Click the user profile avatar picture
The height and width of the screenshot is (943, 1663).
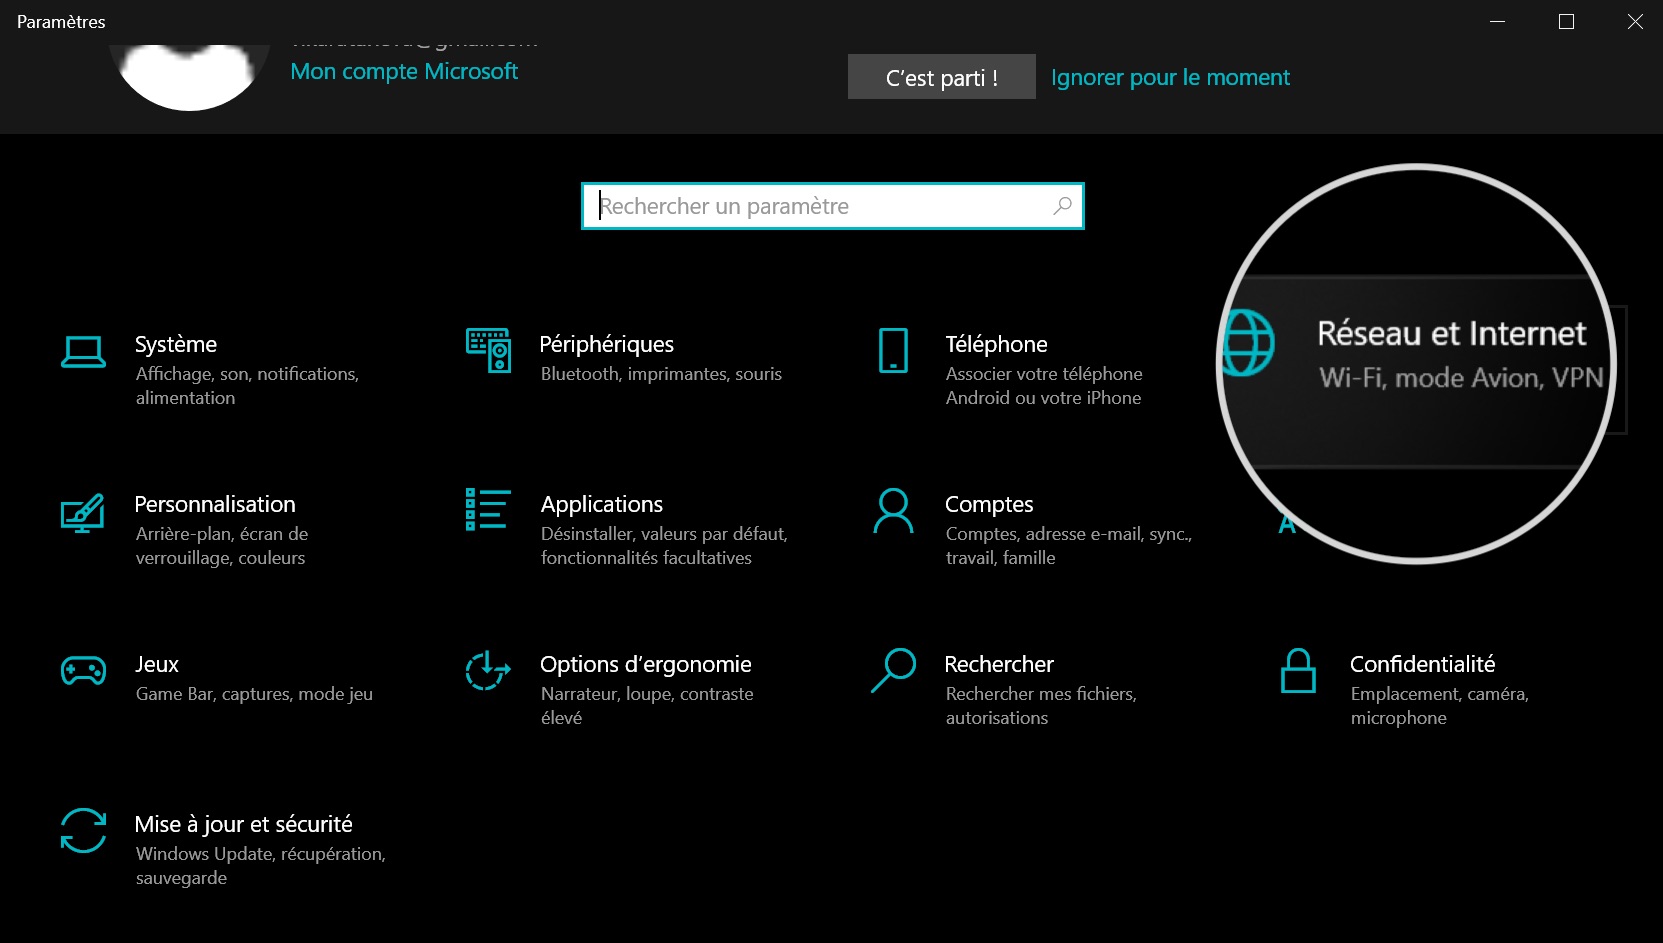(189, 76)
